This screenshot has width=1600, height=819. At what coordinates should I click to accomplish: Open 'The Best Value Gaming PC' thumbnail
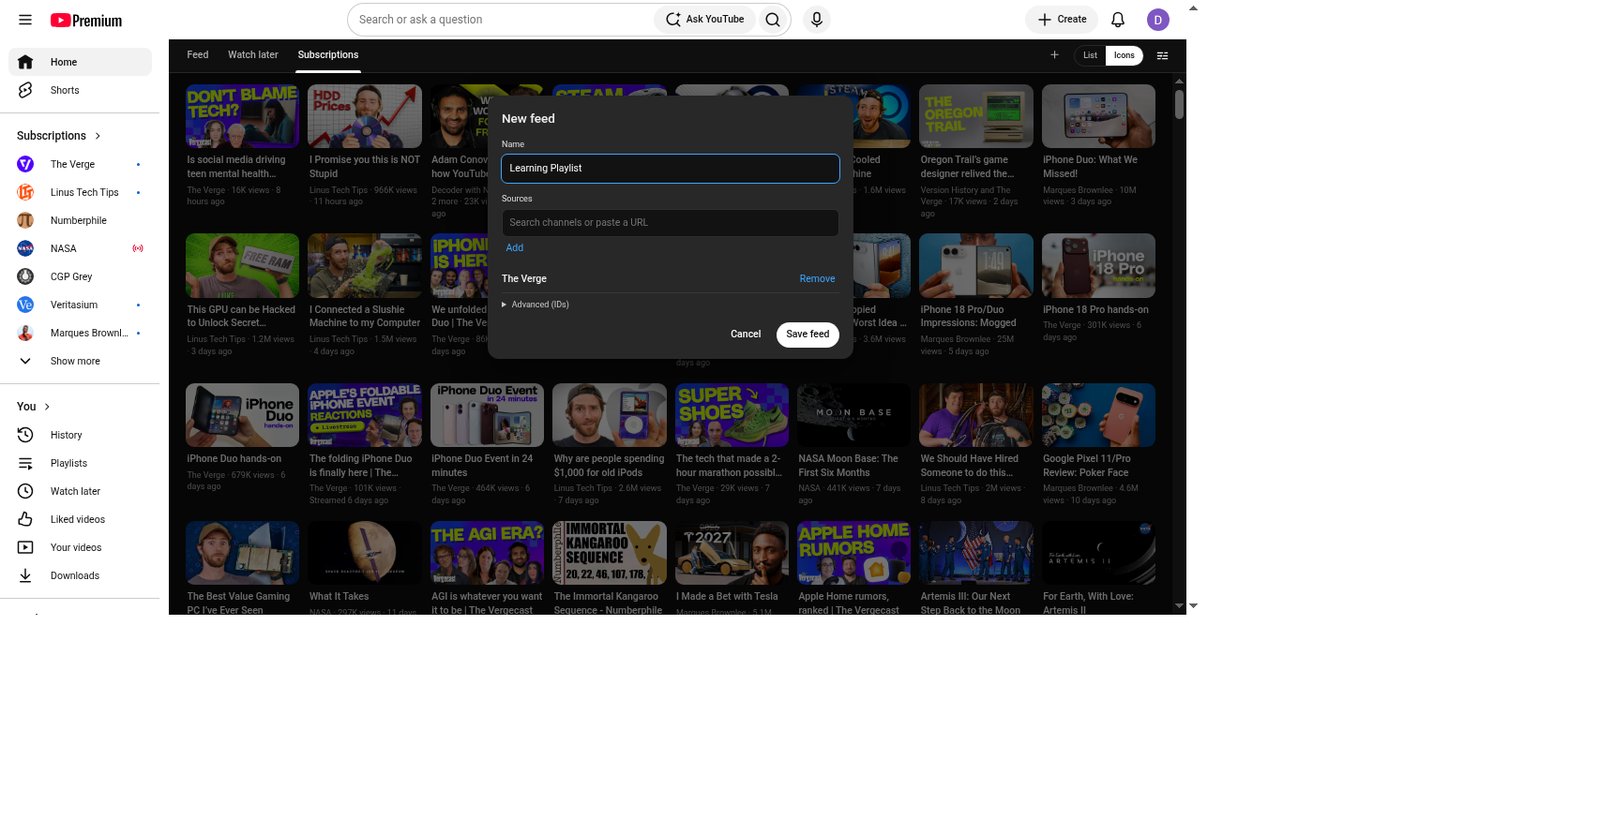point(242,553)
